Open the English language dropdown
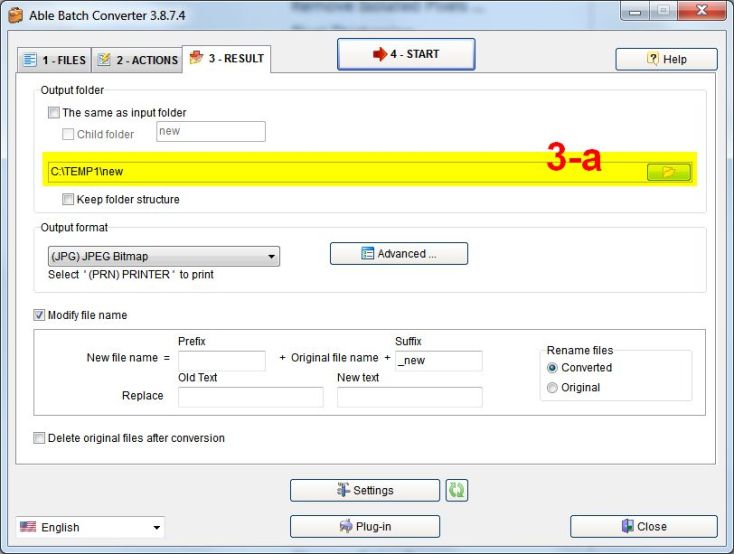The width and height of the screenshot is (734, 554). 90,527
